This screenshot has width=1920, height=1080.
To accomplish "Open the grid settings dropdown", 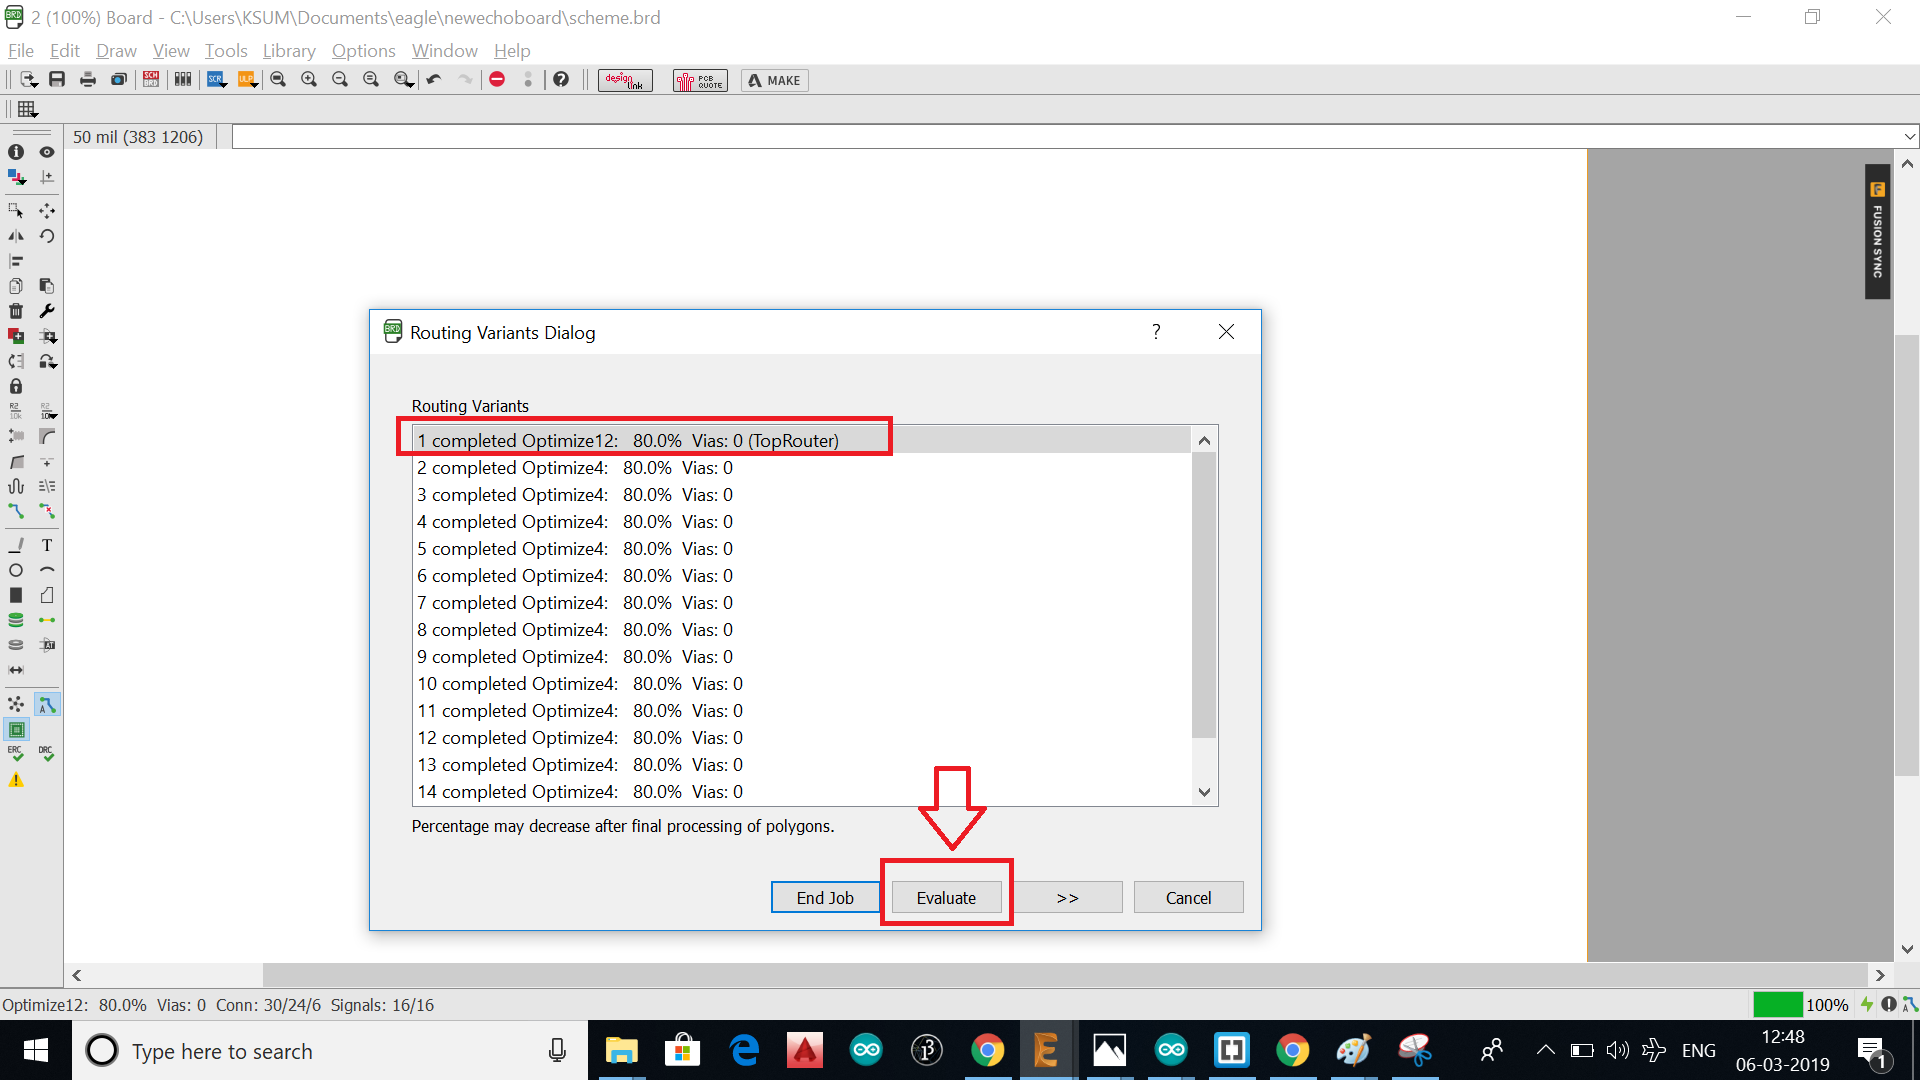I will (x=28, y=109).
